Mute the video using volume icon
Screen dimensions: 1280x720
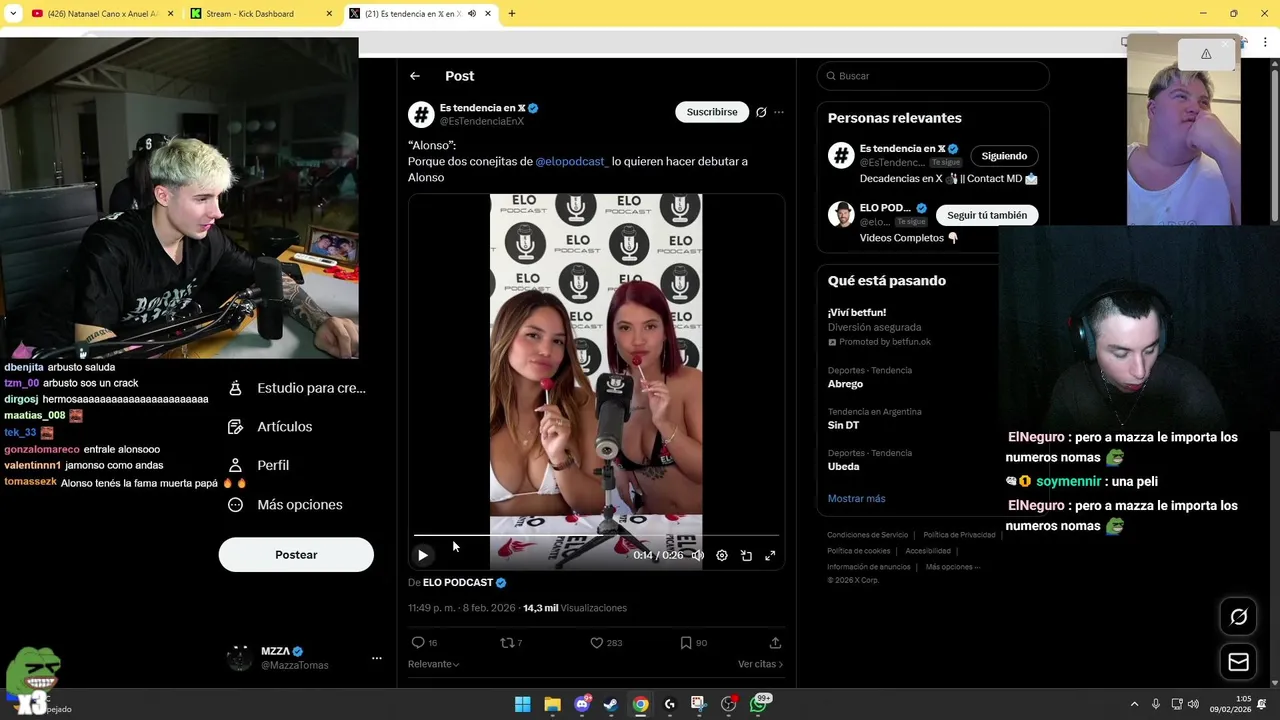point(698,555)
